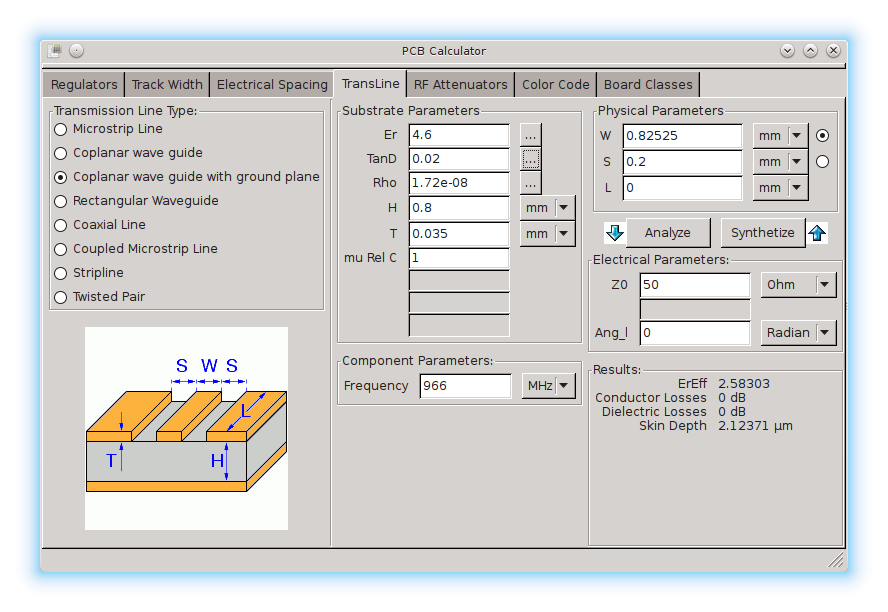This screenshot has height=612, width=888.
Task: Open the Er substrate material picker button
Action: point(531,135)
